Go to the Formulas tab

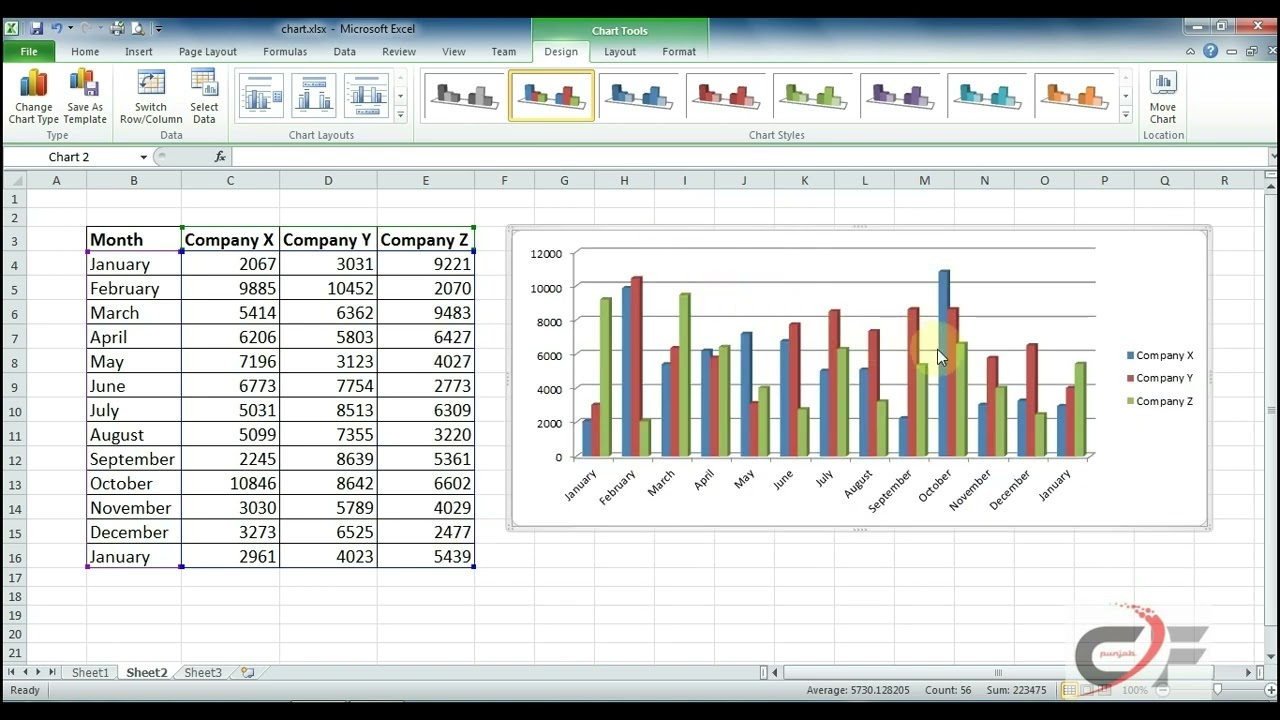(285, 52)
